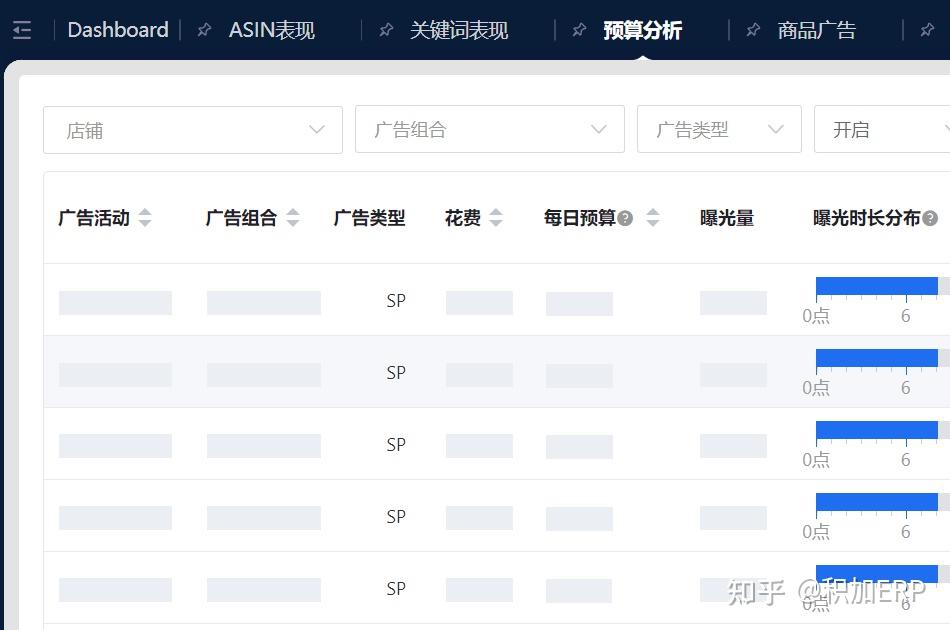This screenshot has width=950, height=630.
Task: Collapse the left sidebar navigation icon
Action: click(22, 29)
